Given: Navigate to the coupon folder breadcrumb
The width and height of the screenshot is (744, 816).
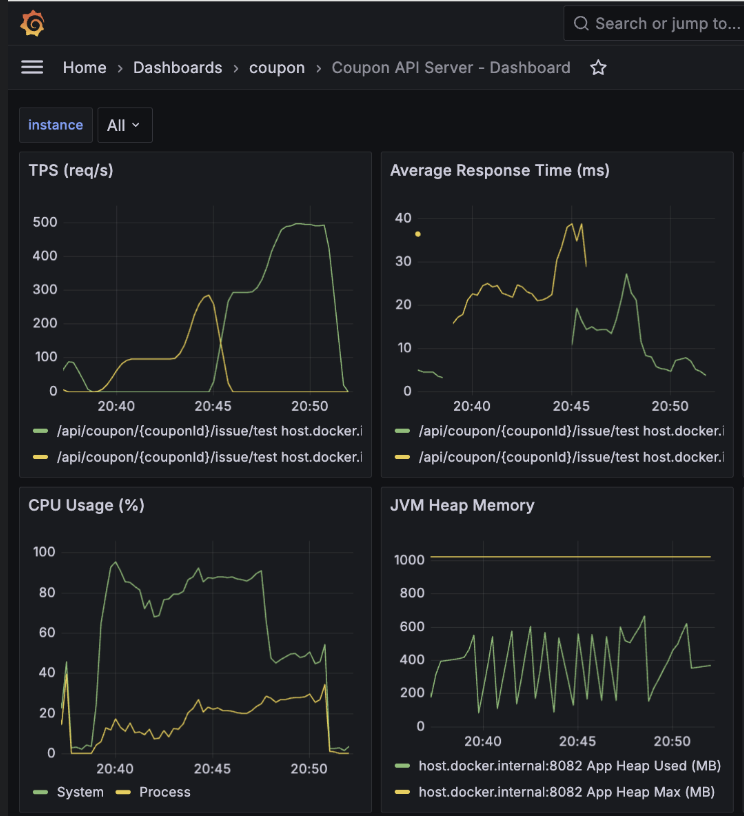Looking at the screenshot, I should click(277, 68).
